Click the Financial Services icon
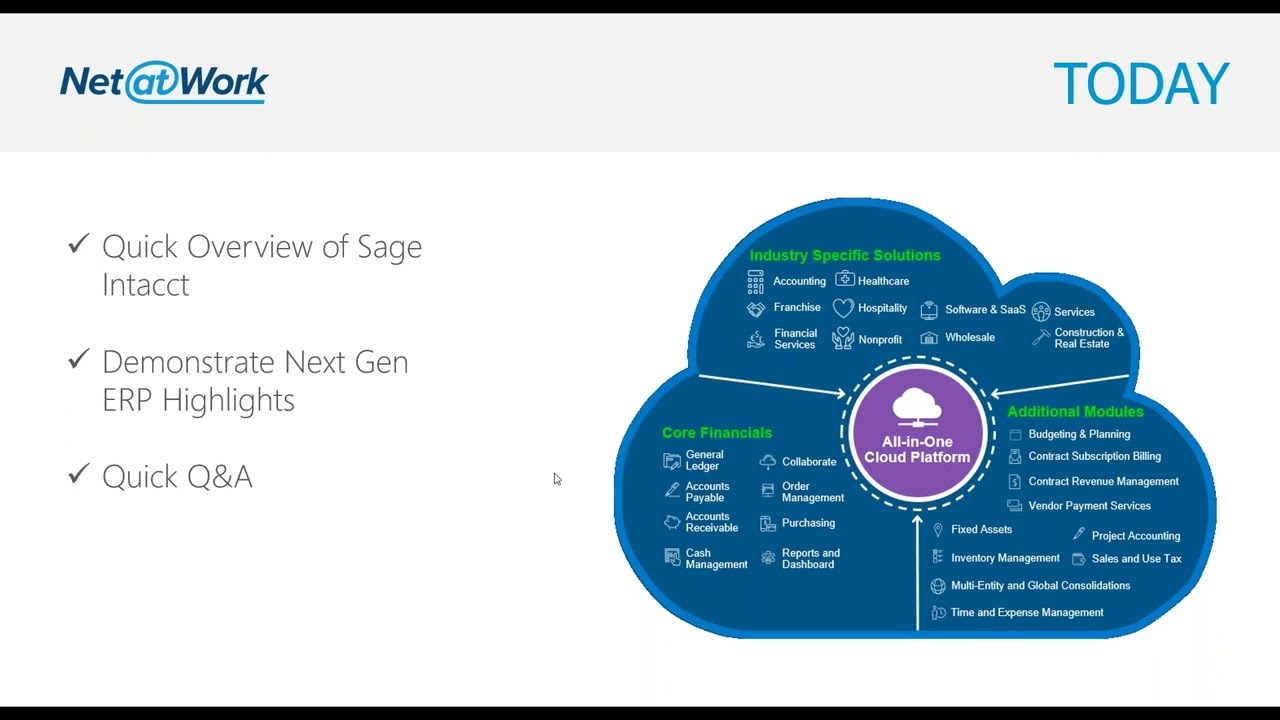 point(756,340)
